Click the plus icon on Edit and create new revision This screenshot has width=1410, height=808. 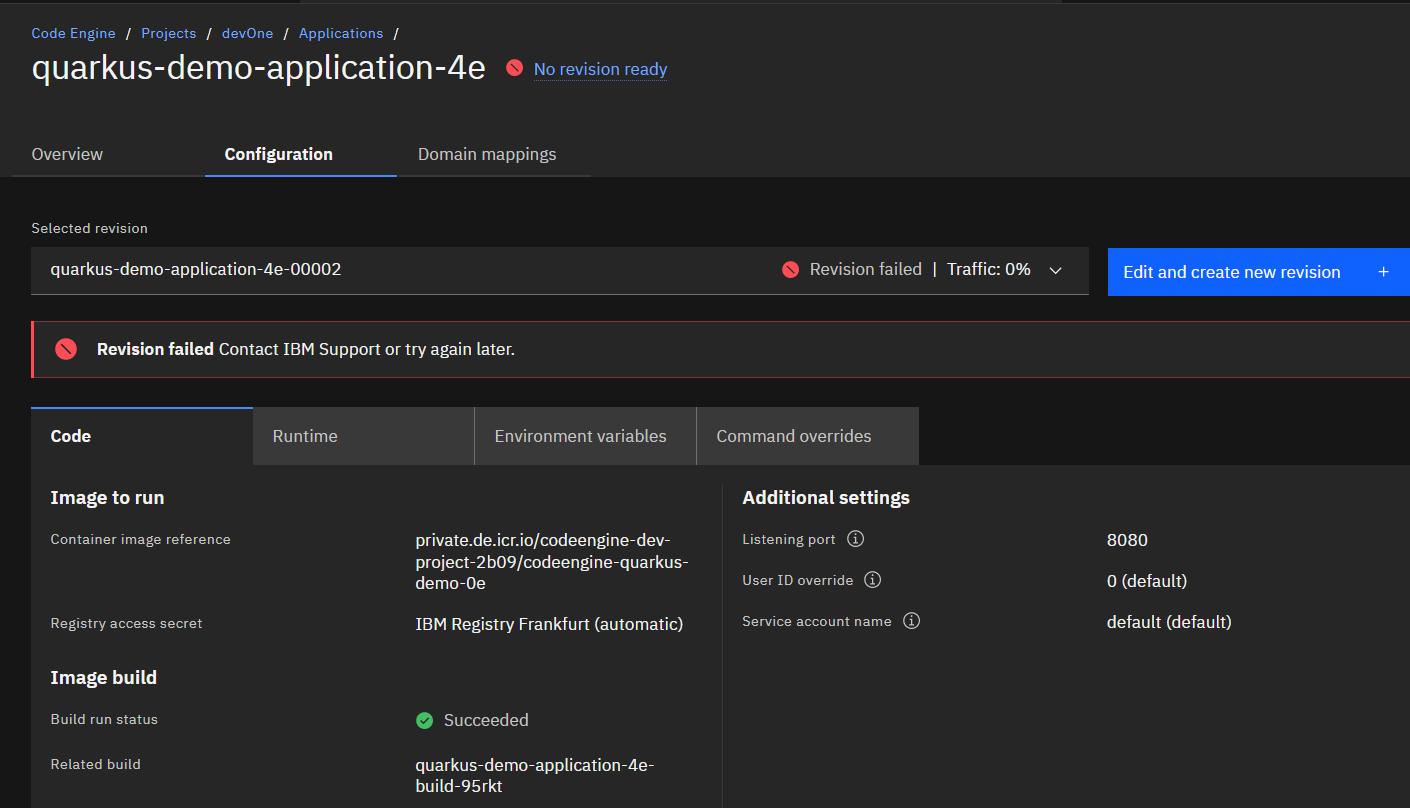(1383, 272)
